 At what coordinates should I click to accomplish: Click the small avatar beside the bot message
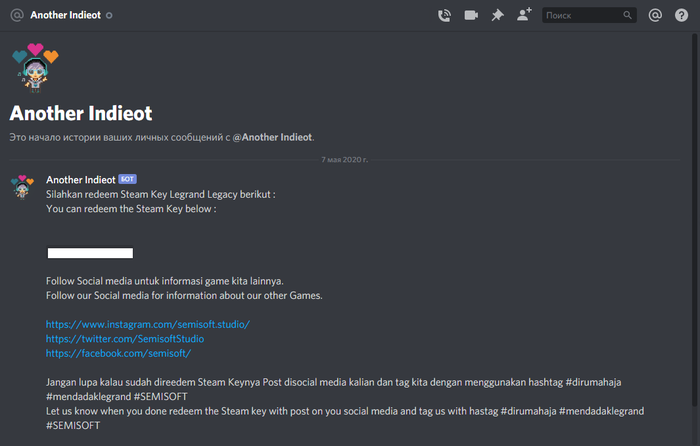point(23,187)
